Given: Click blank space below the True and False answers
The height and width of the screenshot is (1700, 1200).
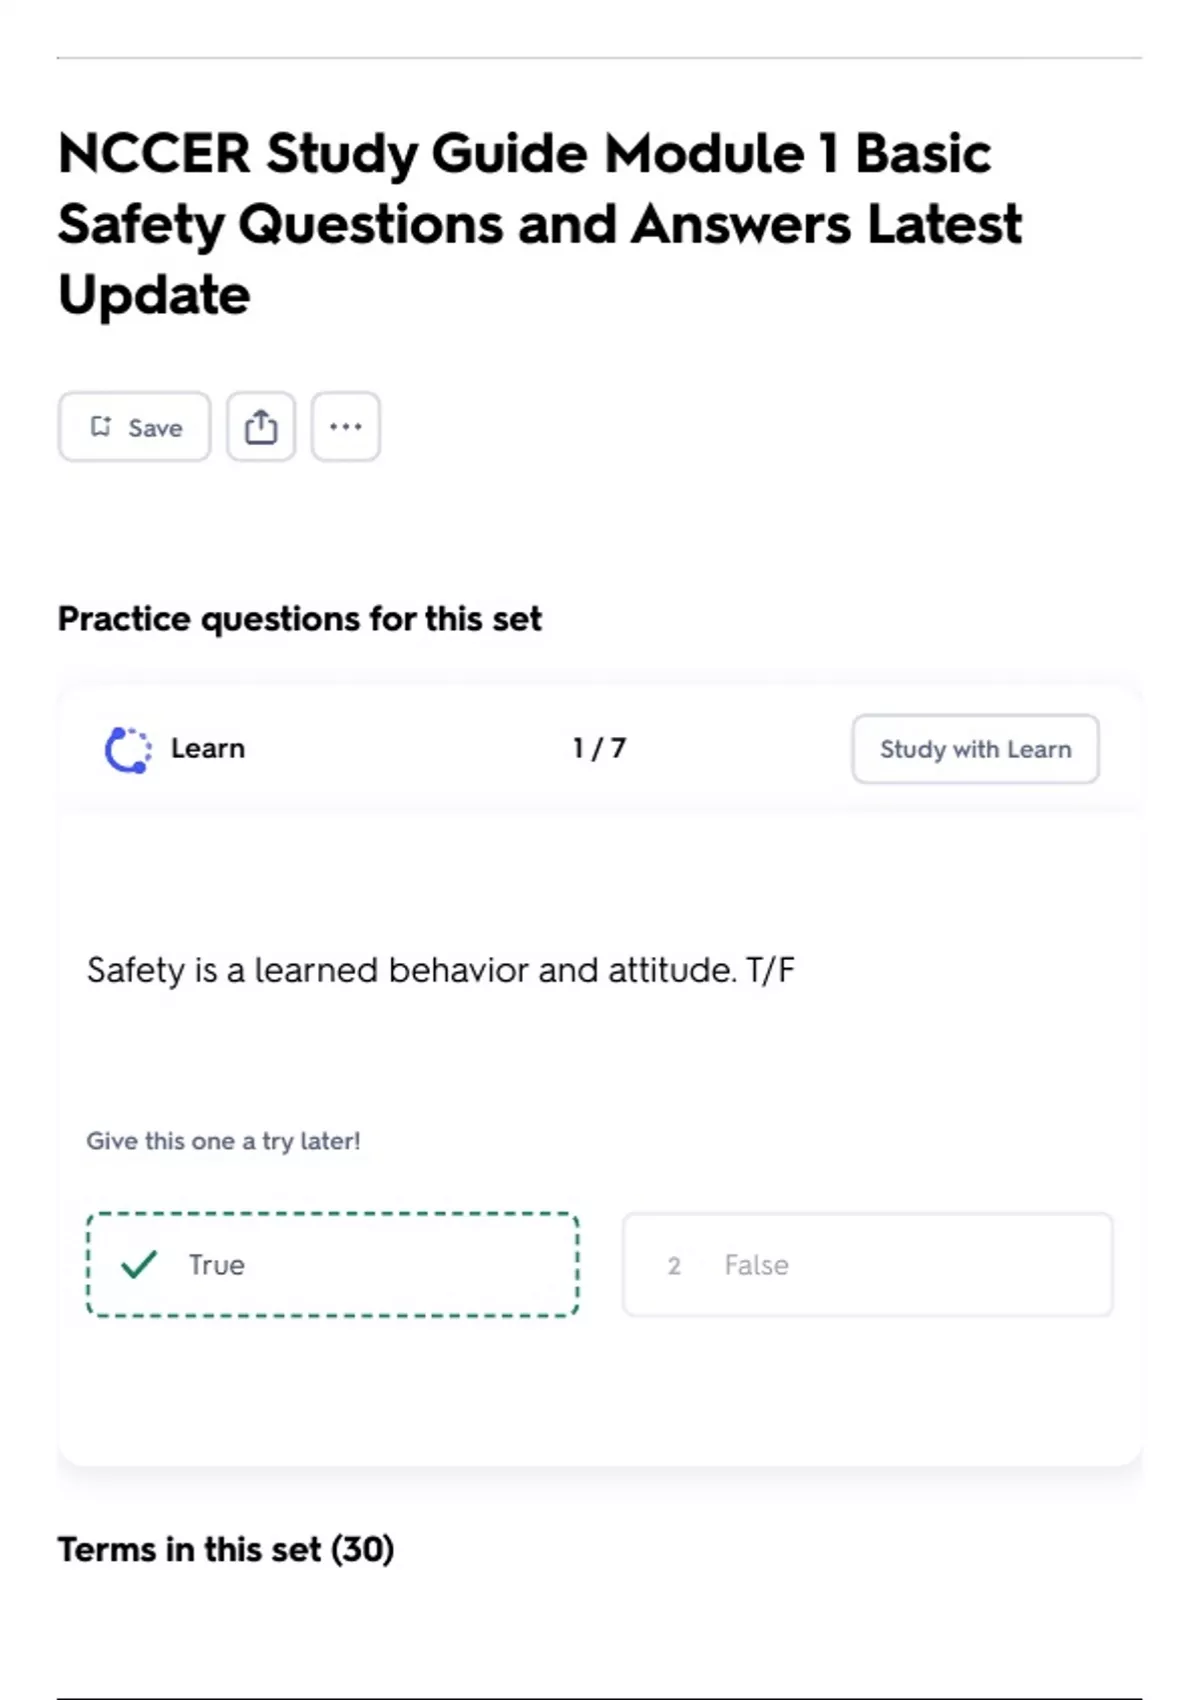Looking at the screenshot, I should [600, 1390].
